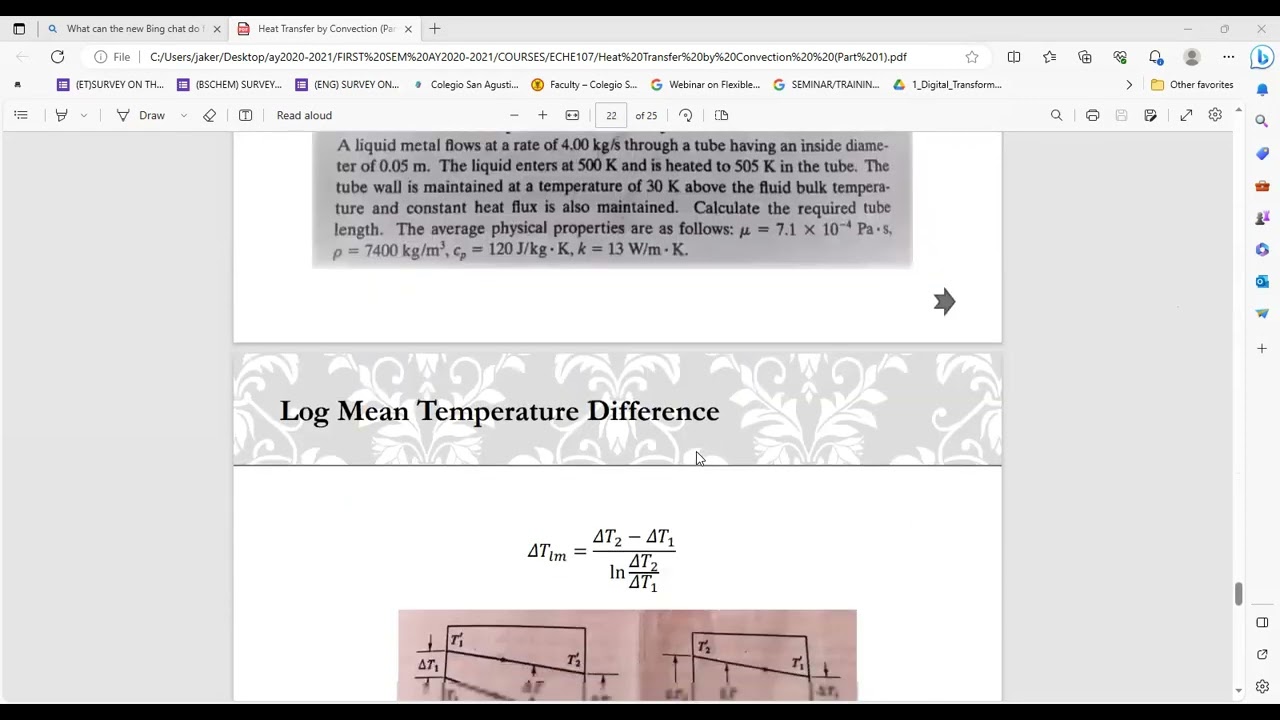Click the profile avatar icon

(1192, 57)
